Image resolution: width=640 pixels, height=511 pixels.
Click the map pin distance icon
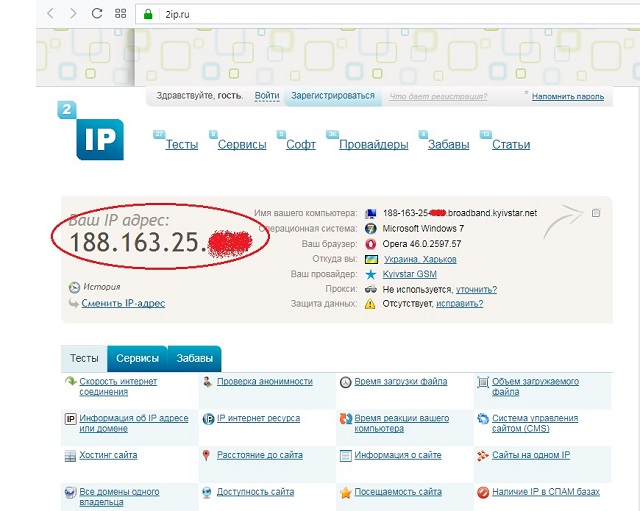point(207,455)
